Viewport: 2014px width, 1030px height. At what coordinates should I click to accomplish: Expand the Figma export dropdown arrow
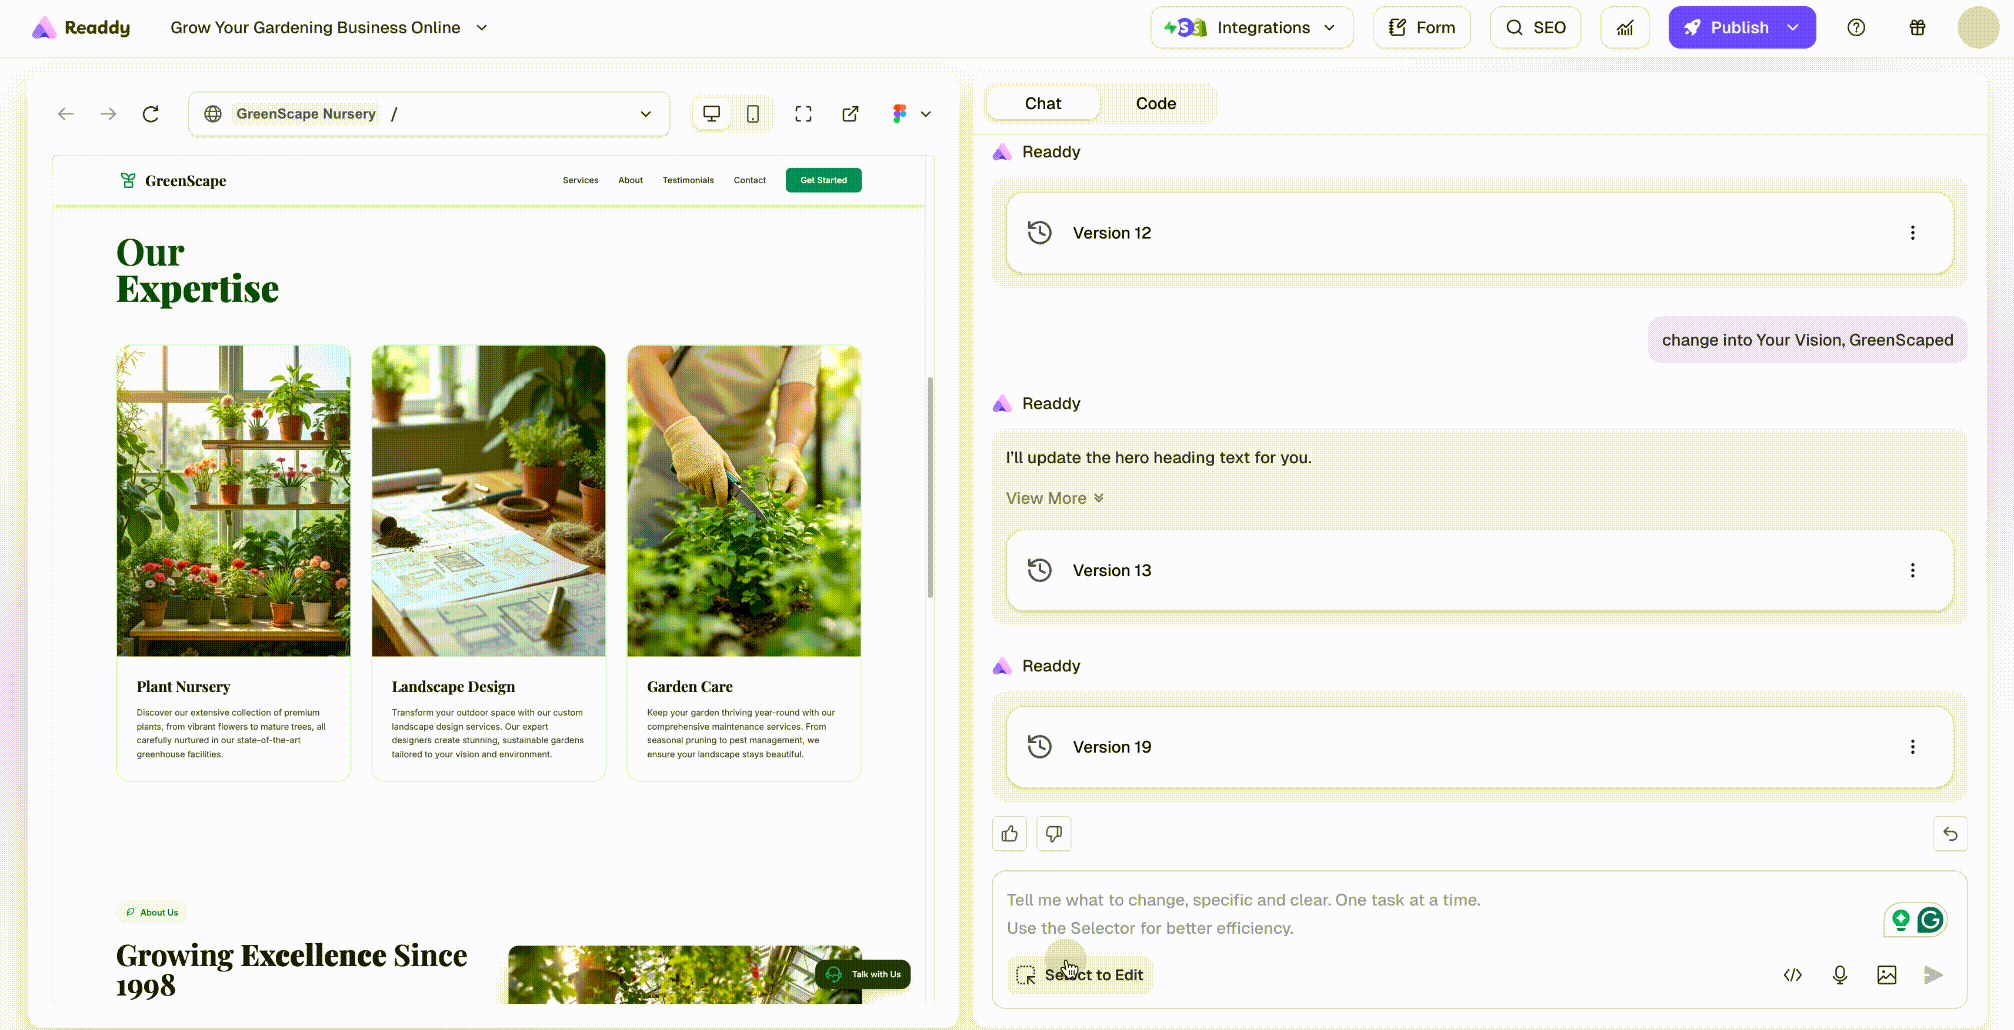(926, 114)
